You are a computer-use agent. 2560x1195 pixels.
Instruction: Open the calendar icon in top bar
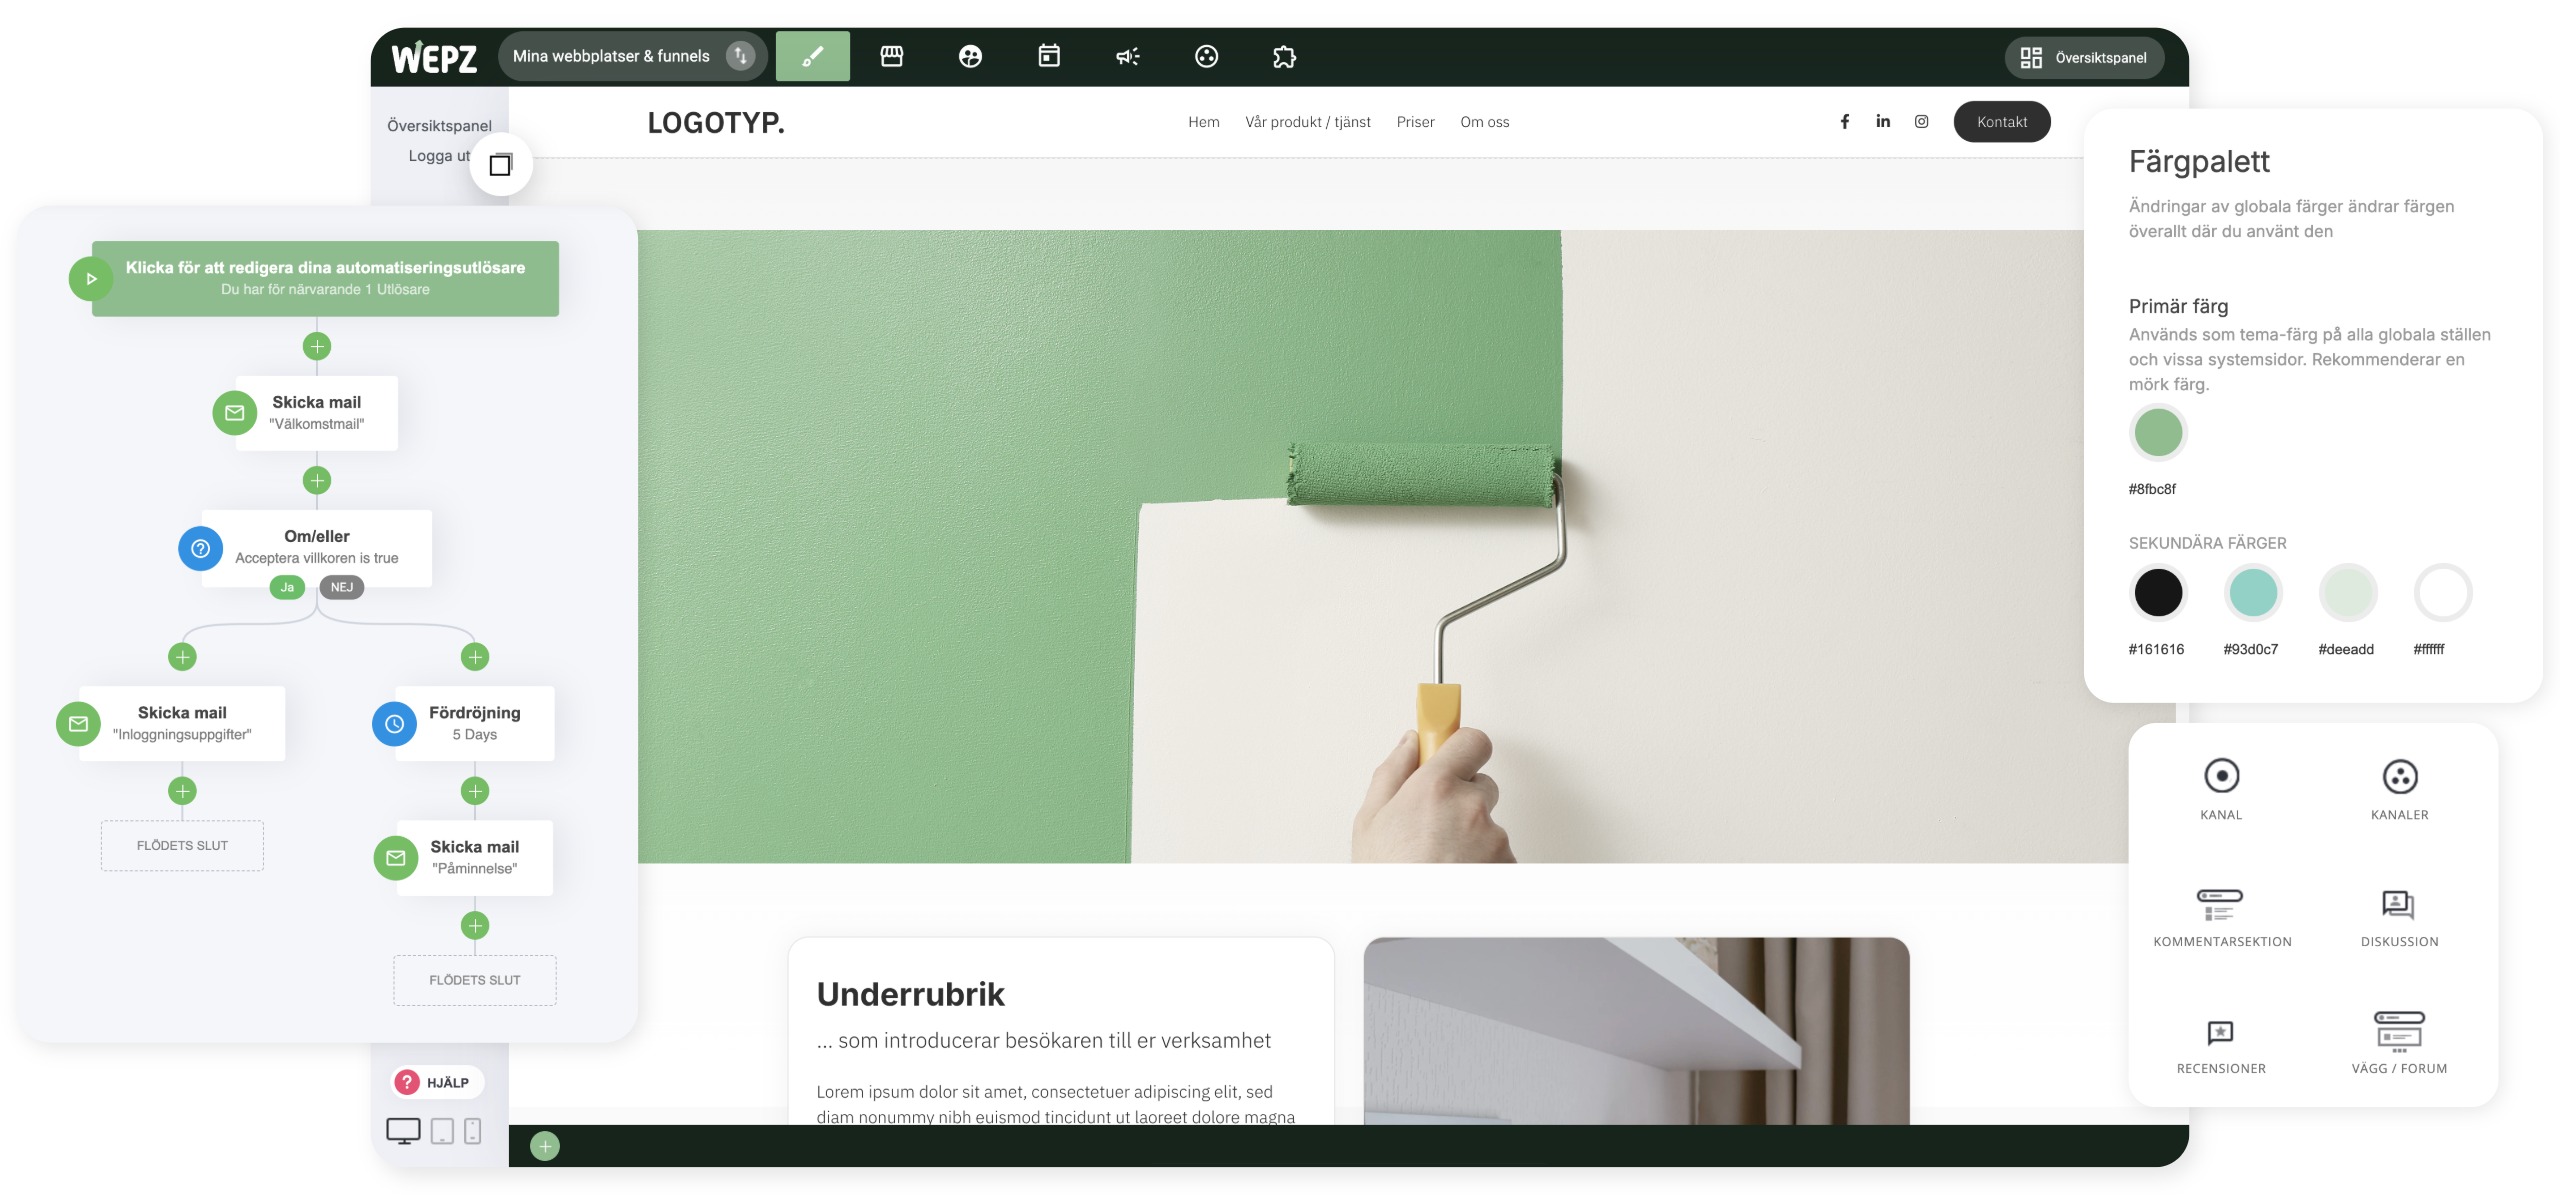coord(1048,56)
